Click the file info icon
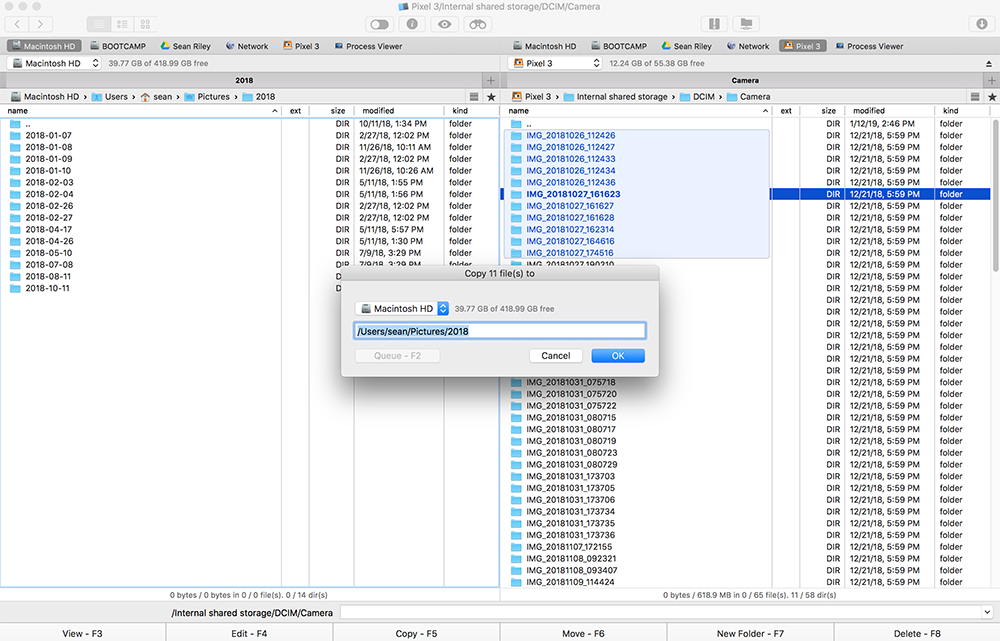This screenshot has width=1000, height=641. [411, 23]
